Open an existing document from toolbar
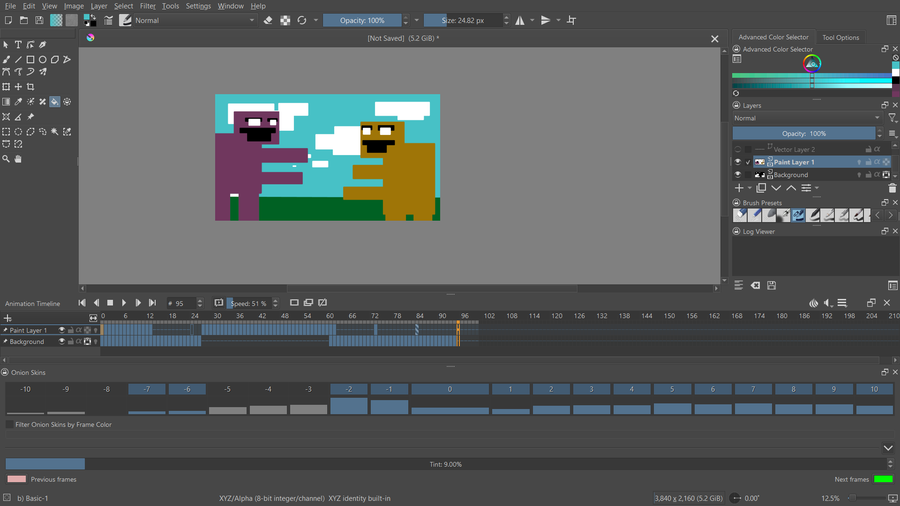Screen dimensions: 900x506 coord(24,20)
